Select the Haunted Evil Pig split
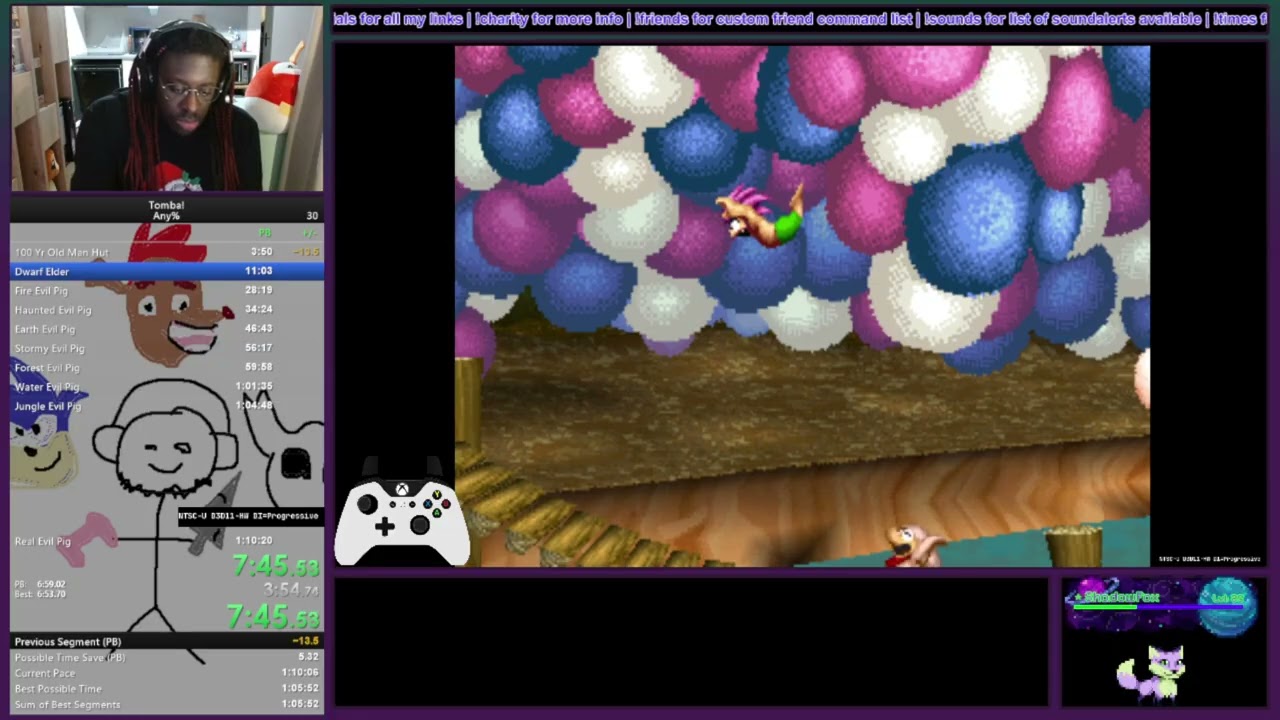This screenshot has width=1280, height=720. tap(167, 310)
